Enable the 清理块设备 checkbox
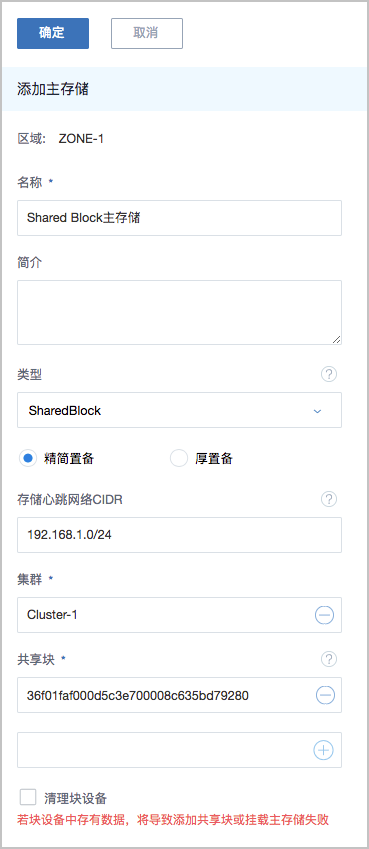Viewport: 369px width, 849px height. click(27, 798)
